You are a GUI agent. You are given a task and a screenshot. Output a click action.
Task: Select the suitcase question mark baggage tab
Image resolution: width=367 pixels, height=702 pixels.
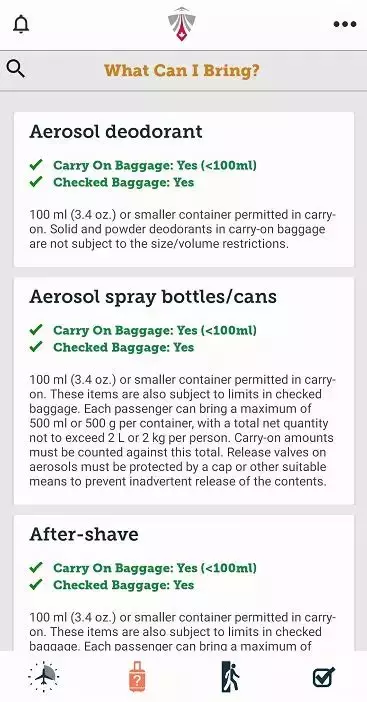click(x=137, y=676)
